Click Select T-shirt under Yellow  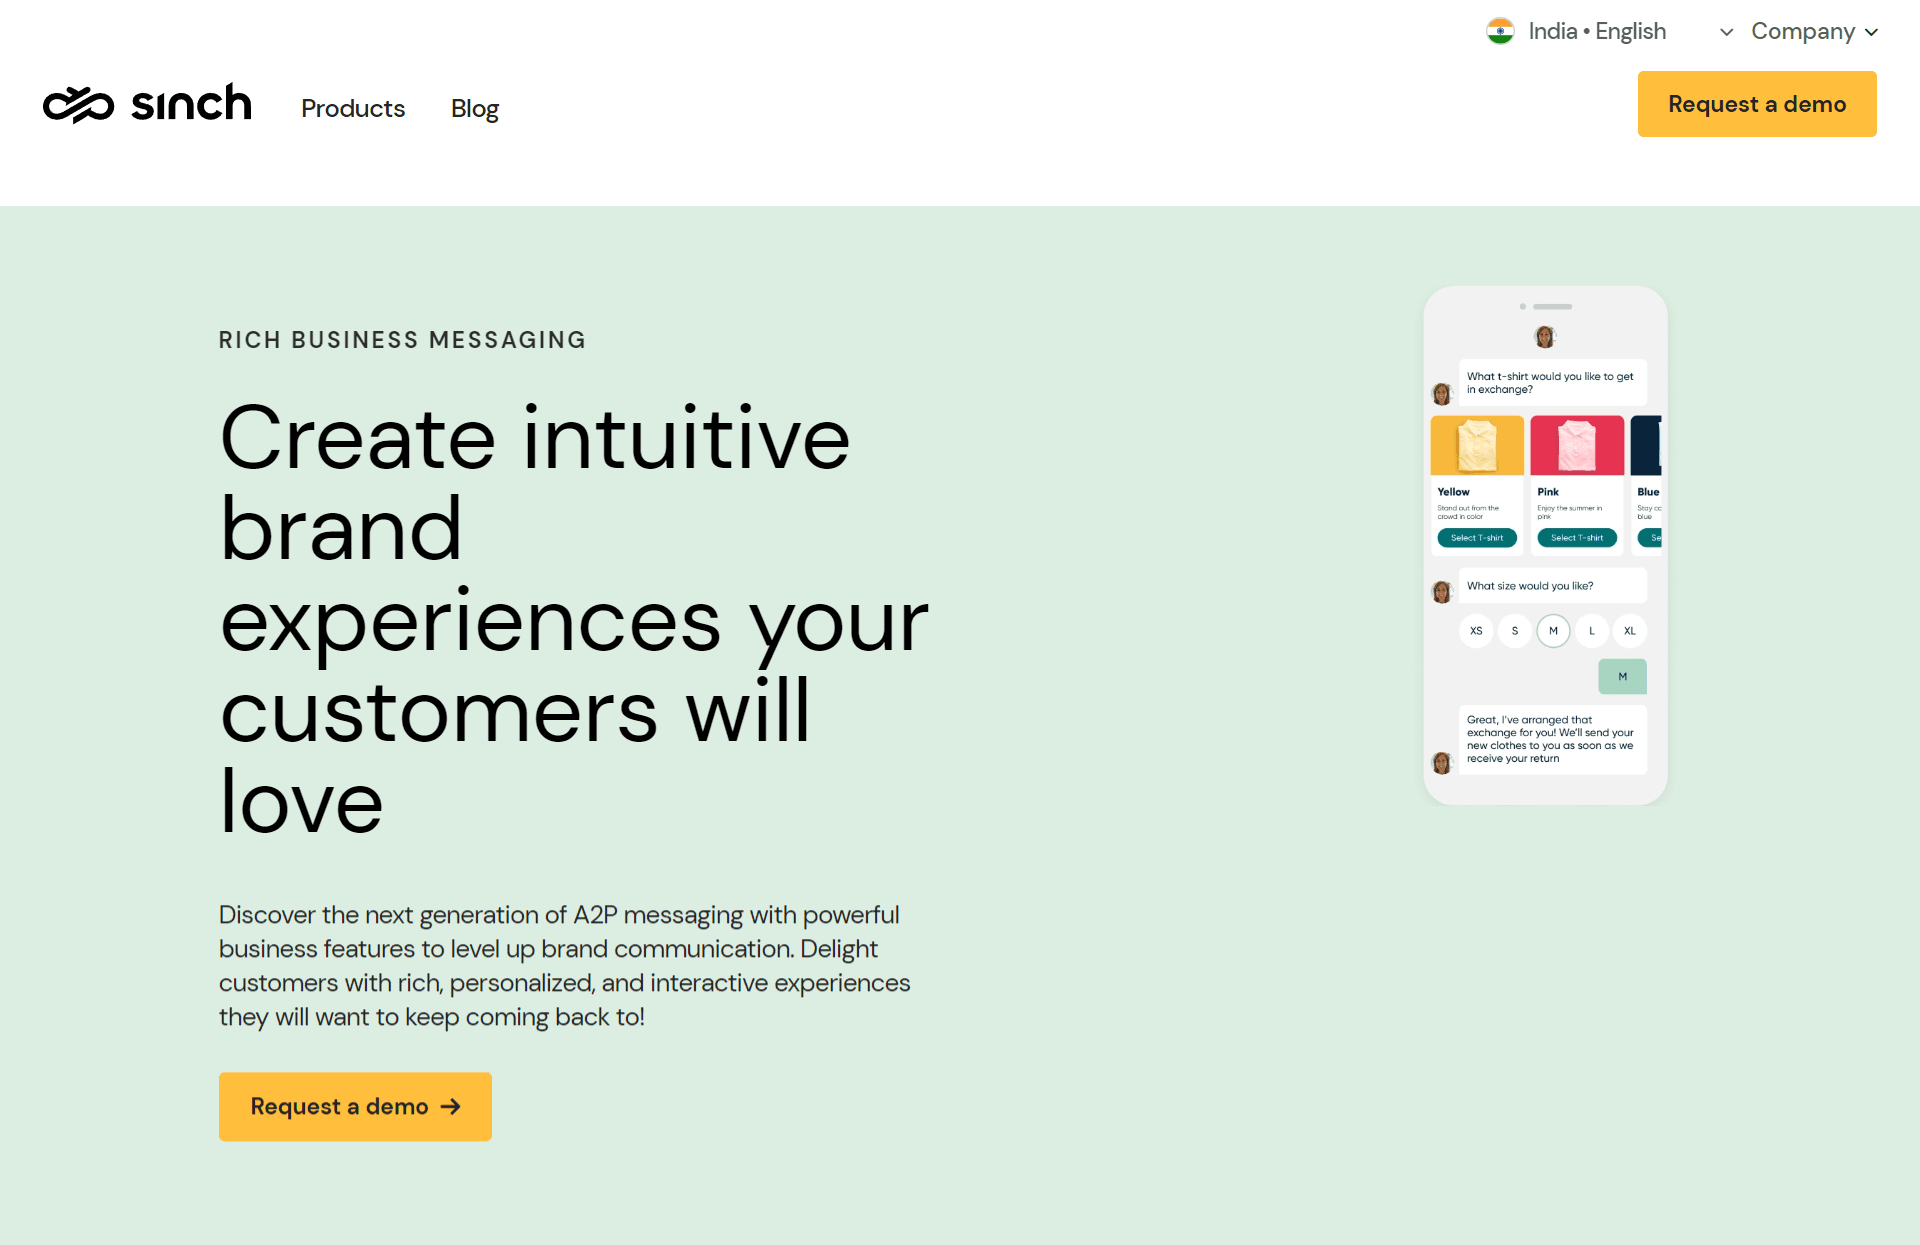coord(1477,538)
